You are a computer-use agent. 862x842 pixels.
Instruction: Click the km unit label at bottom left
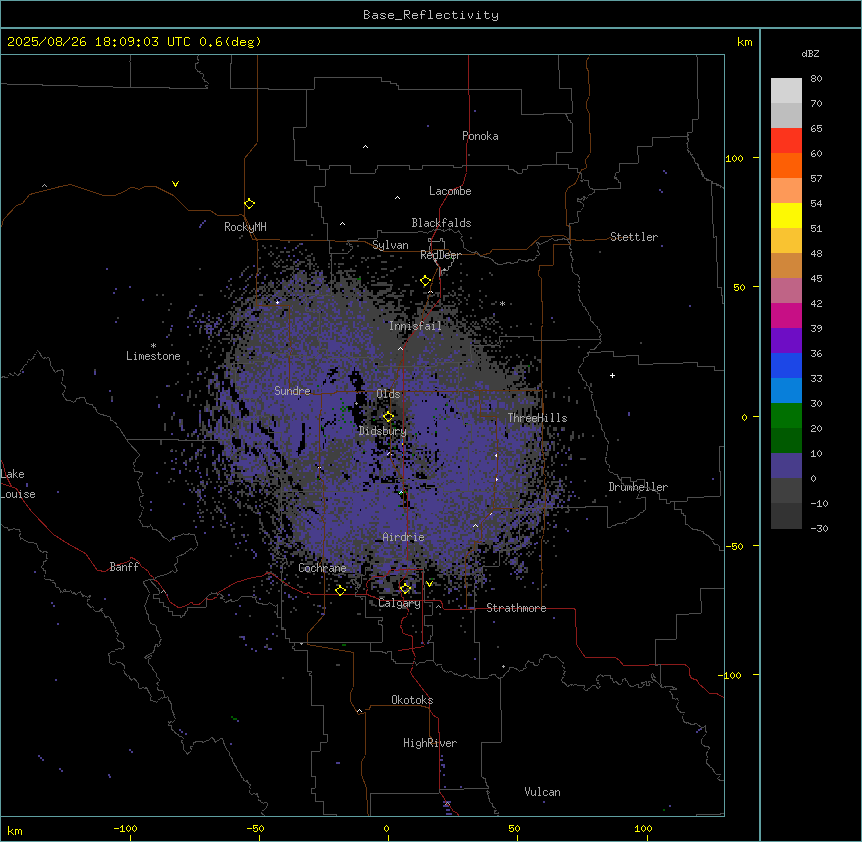[x=15, y=831]
